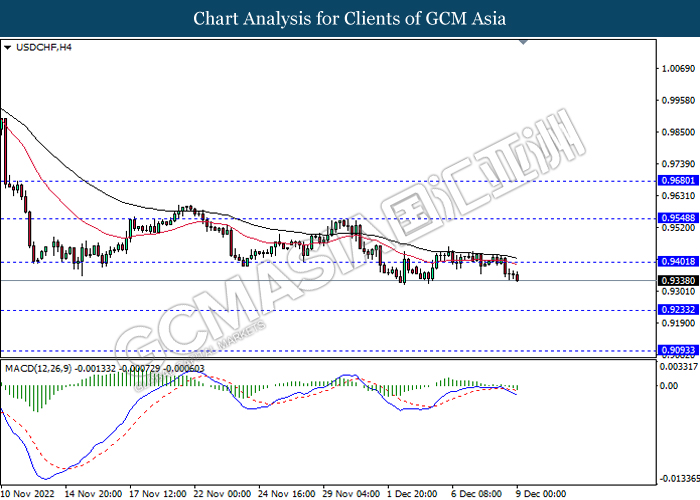Click the 14 Nov 20:00 time label
Screen dimensions: 700x500
point(93,494)
